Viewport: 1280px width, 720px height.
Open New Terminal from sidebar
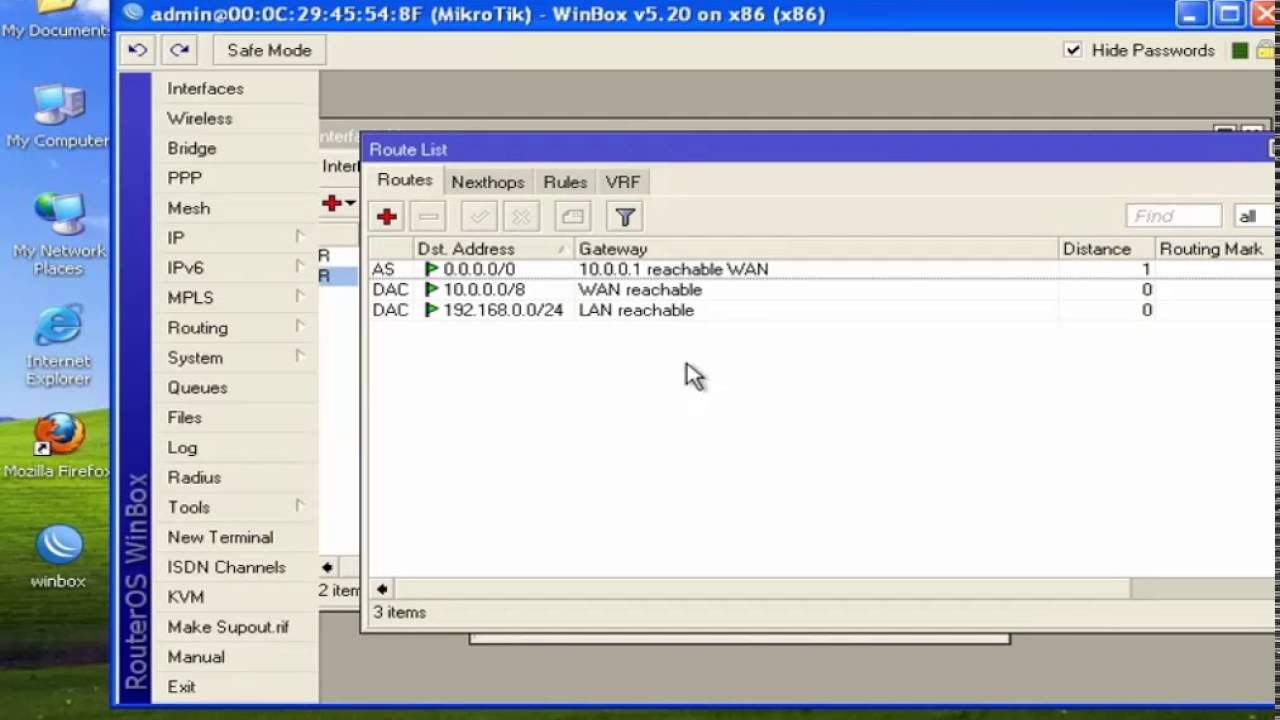(x=220, y=537)
